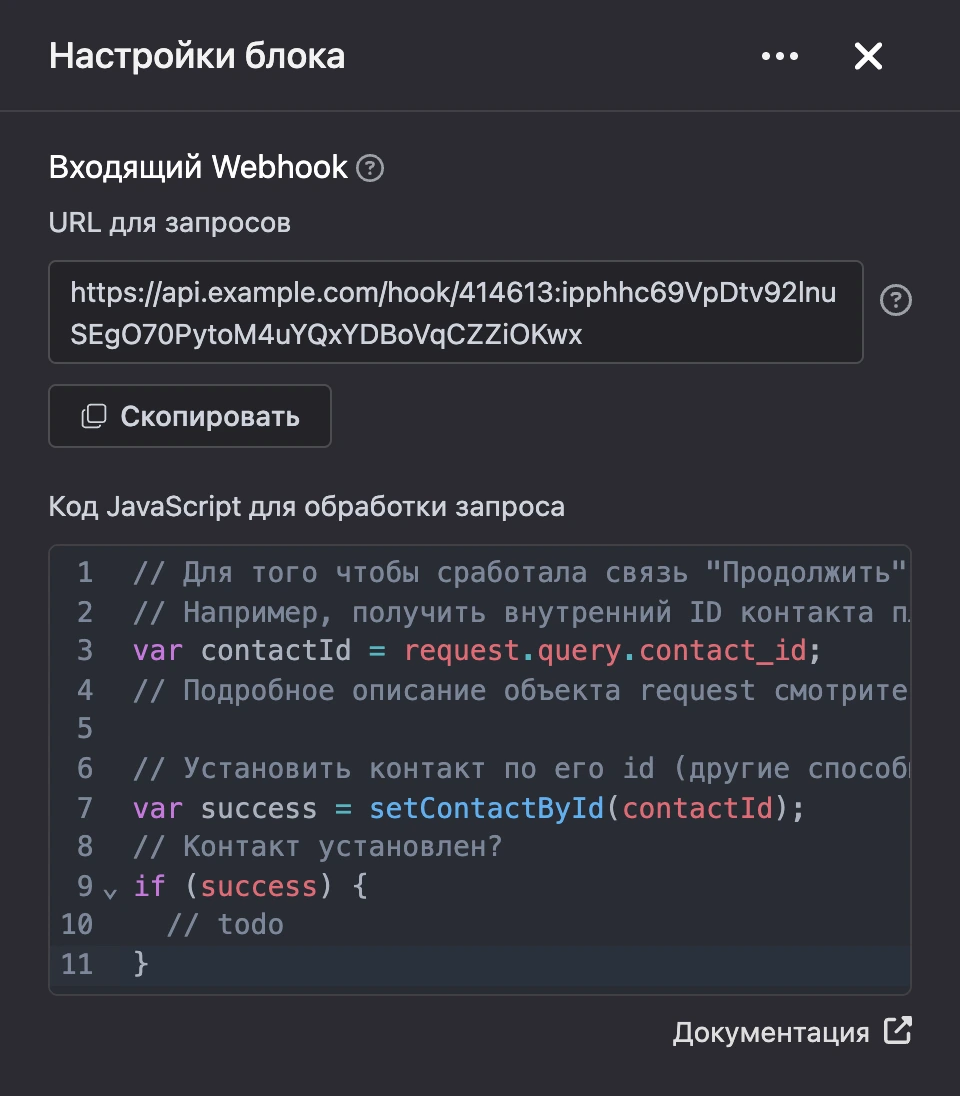
Task: Click 'if (success) {' on line 9
Action: (x=250, y=886)
